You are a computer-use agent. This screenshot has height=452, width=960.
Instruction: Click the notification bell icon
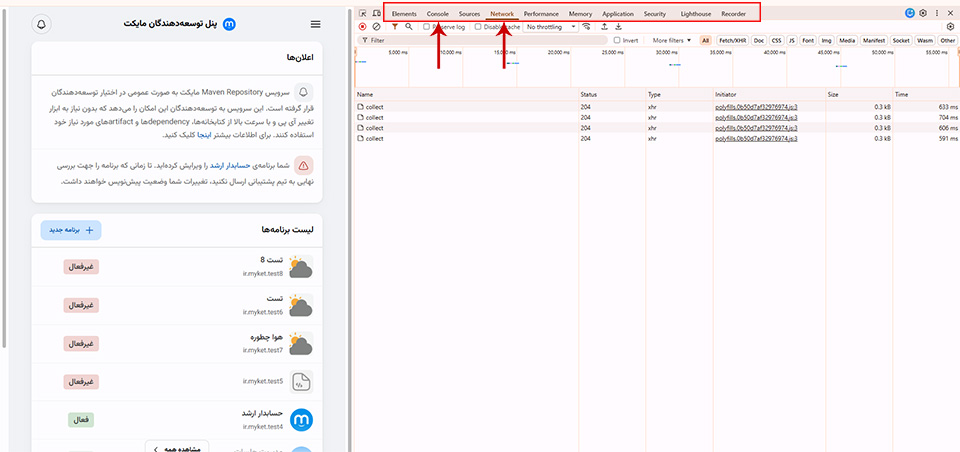pos(41,24)
